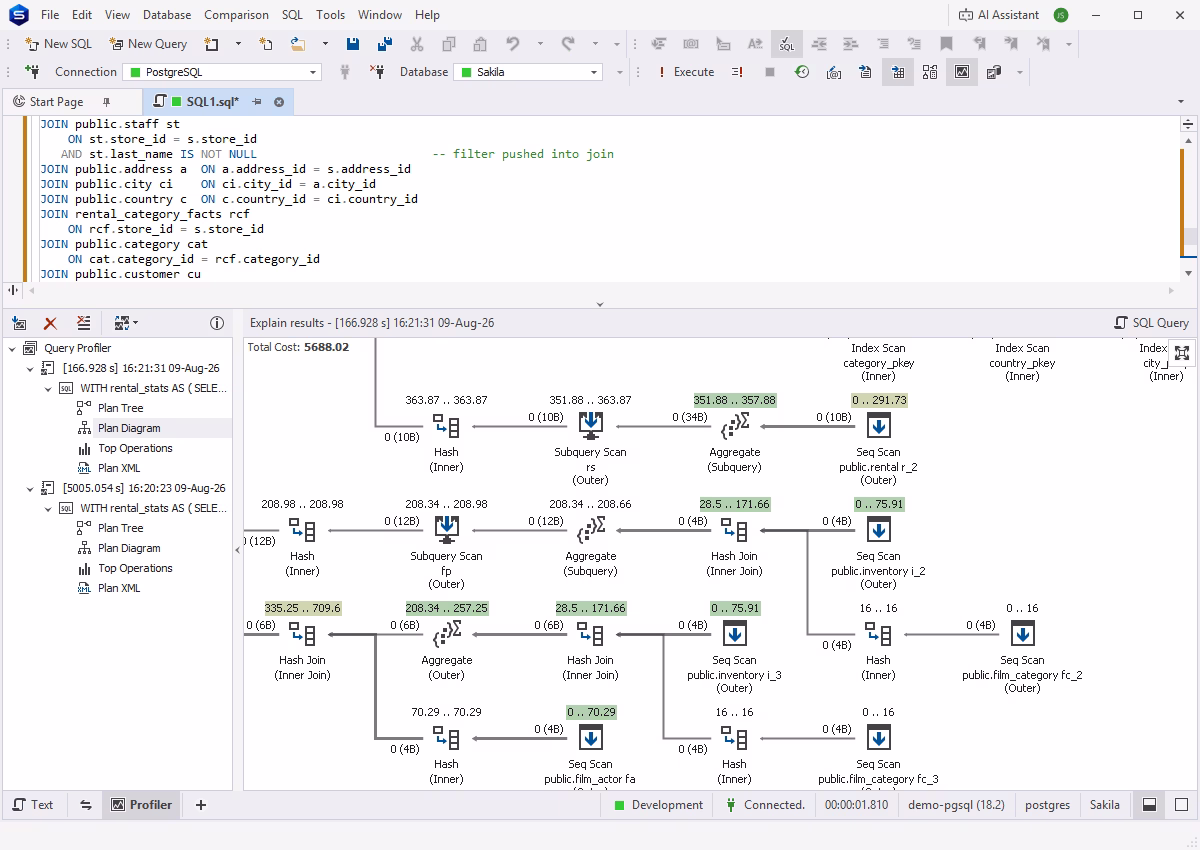The width and height of the screenshot is (1200, 850).
Task: Click the change database plug icon
Action: coord(377,72)
